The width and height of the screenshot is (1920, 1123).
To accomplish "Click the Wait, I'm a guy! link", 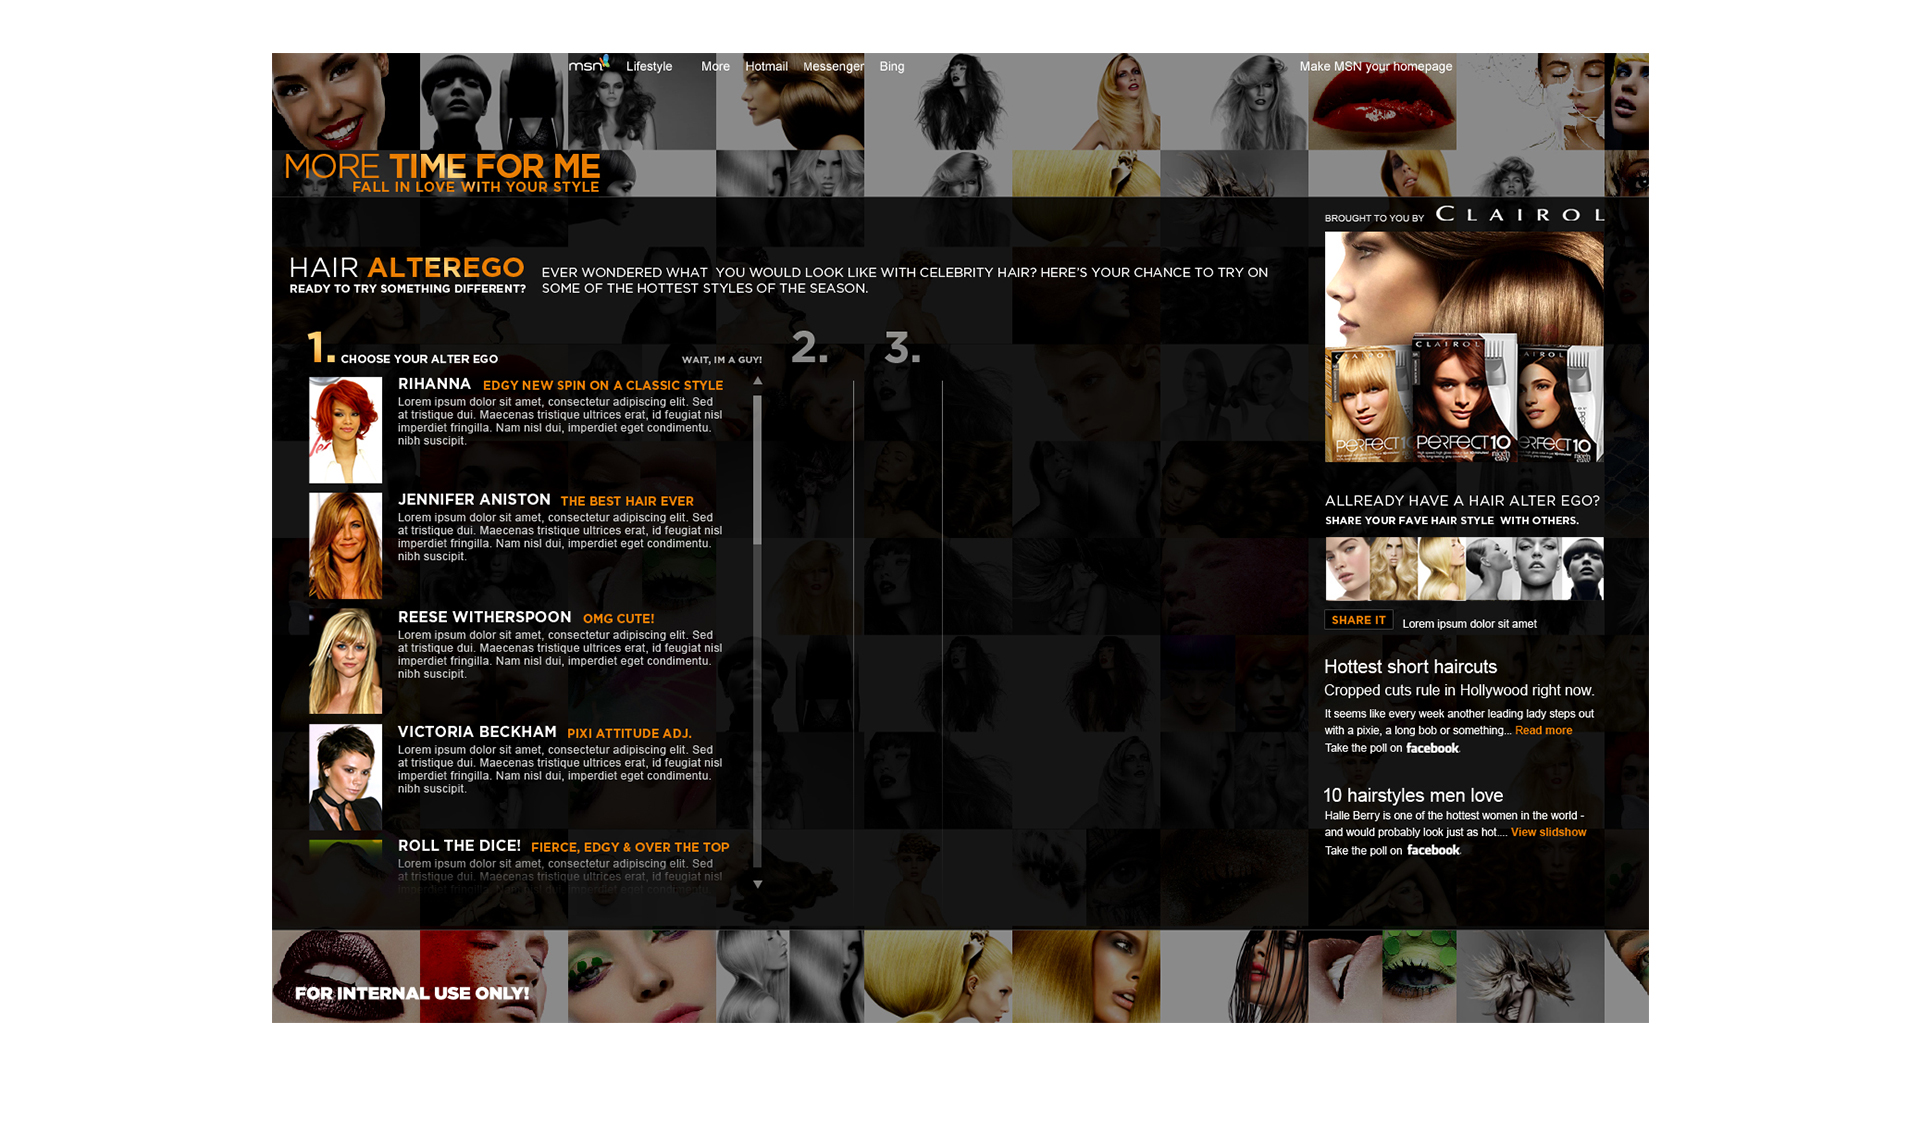I will [x=721, y=360].
